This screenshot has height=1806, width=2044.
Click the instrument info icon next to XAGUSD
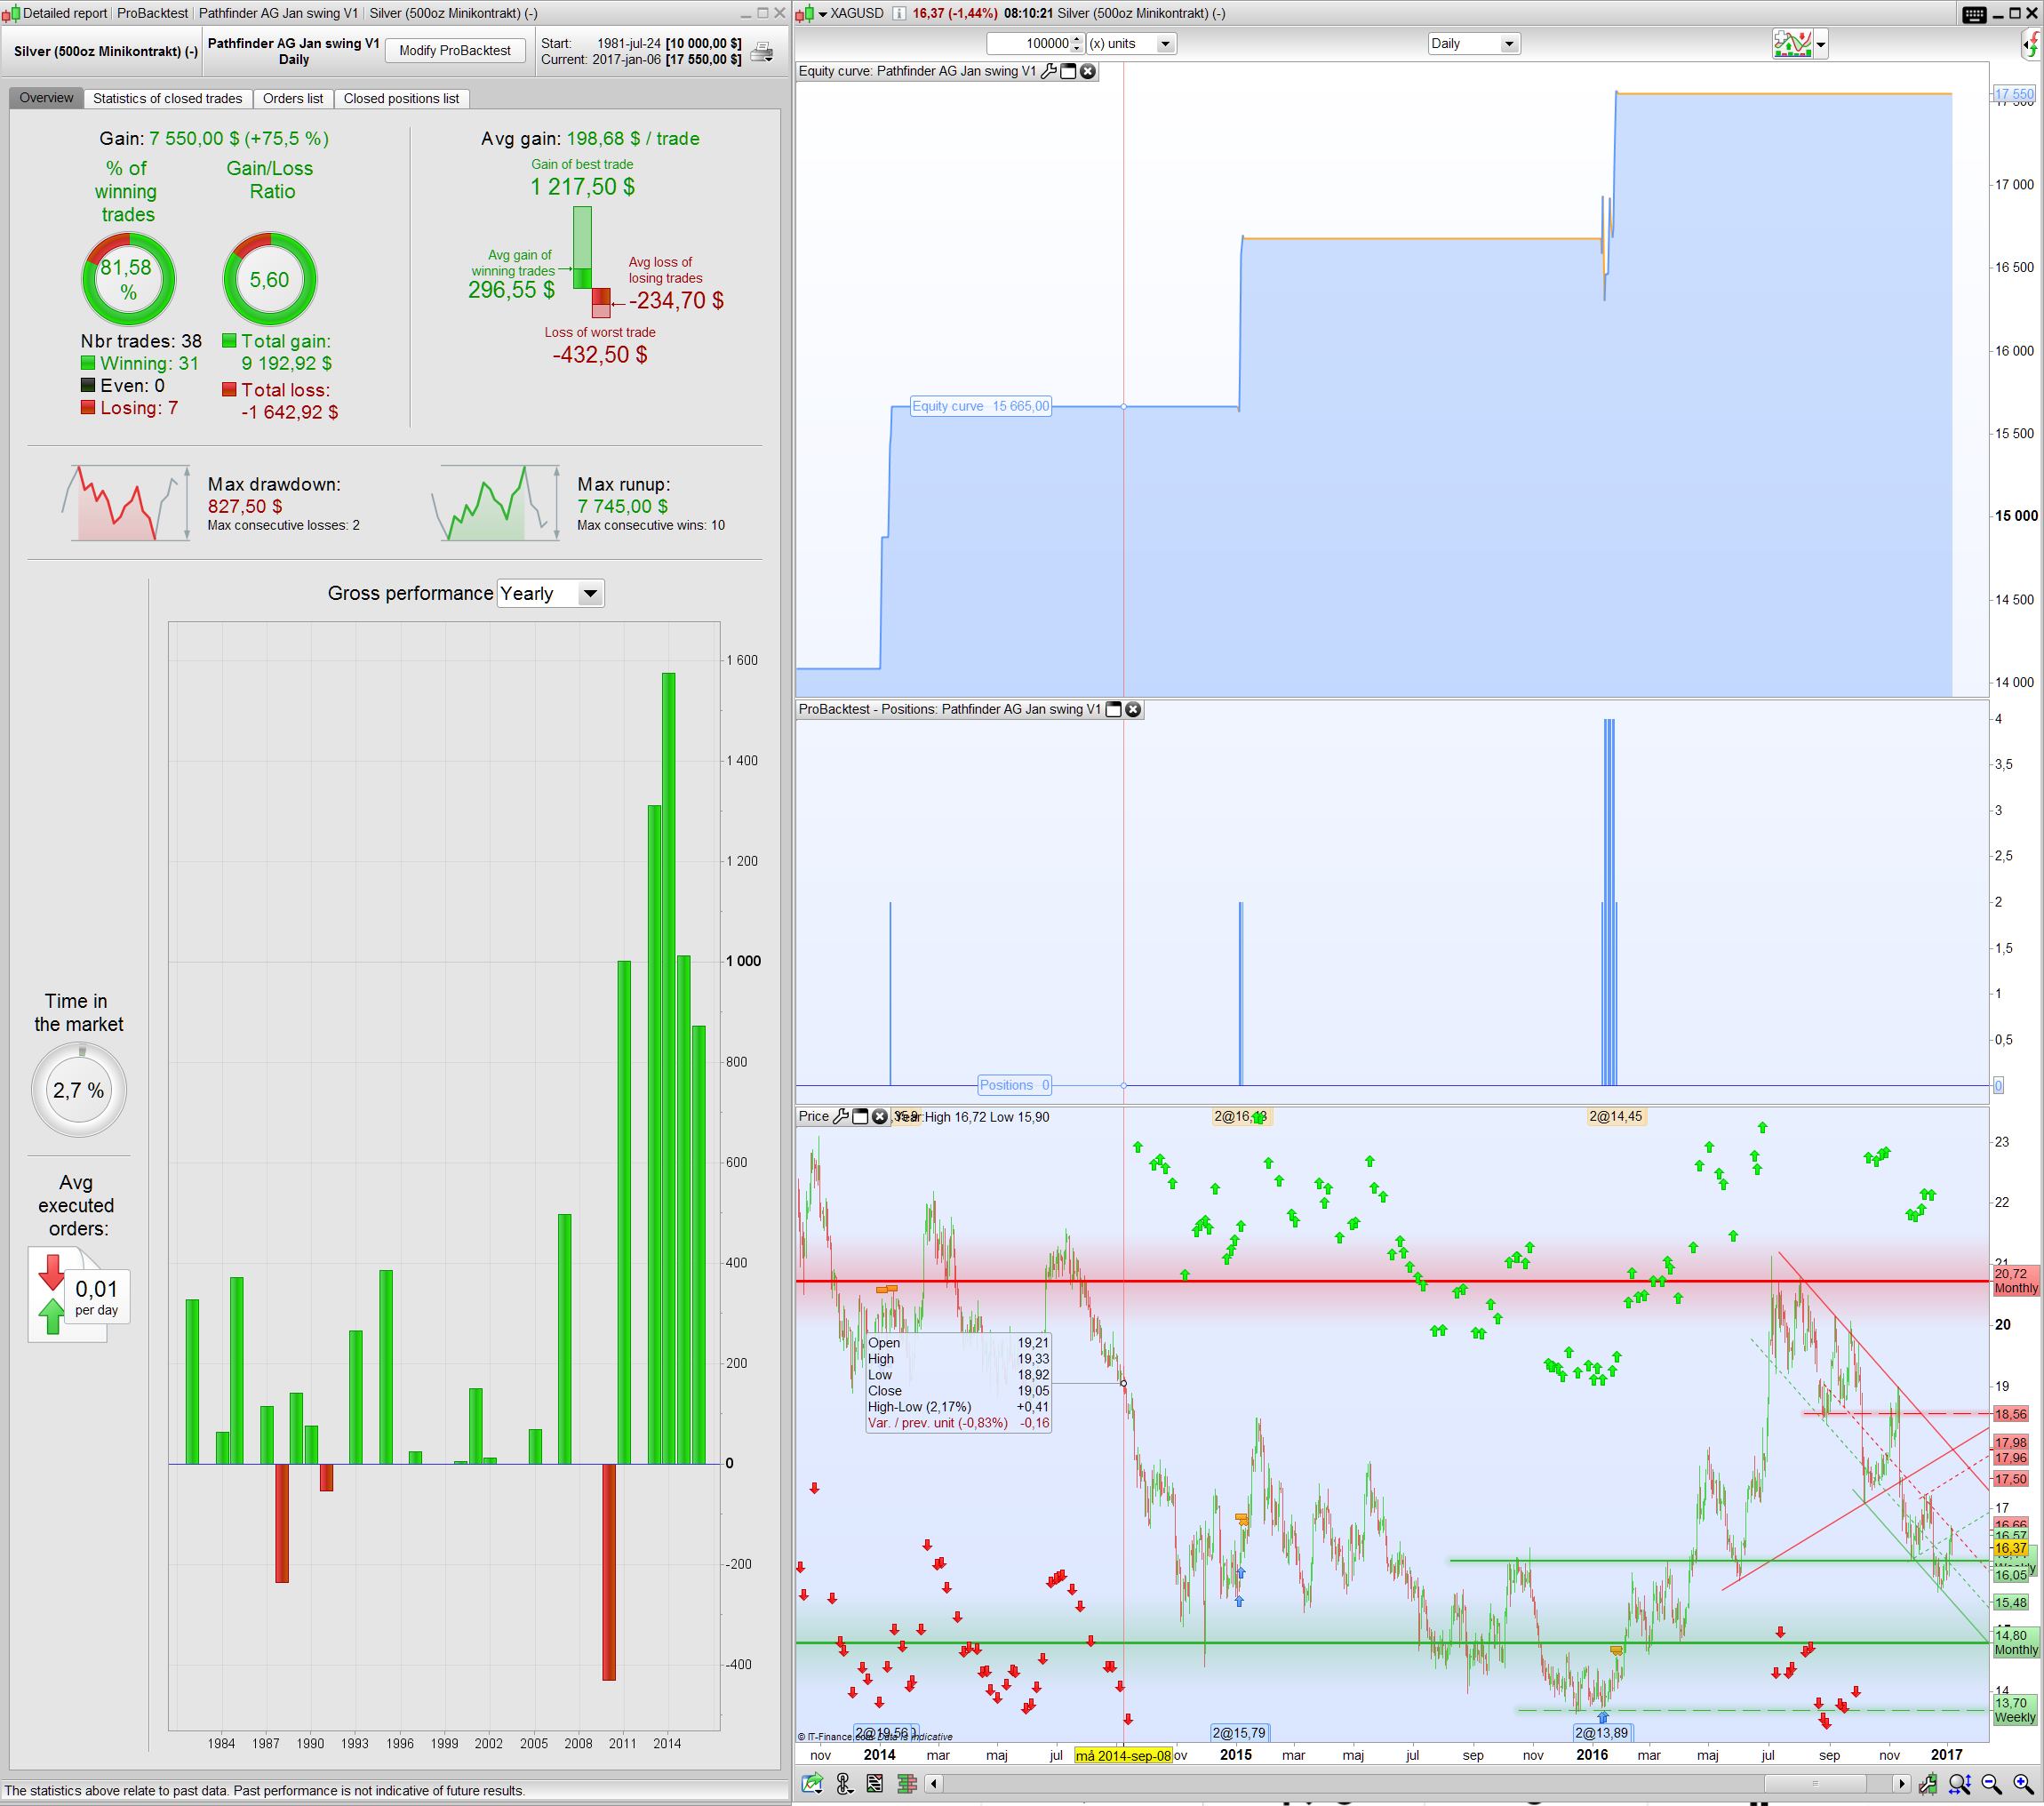tap(898, 13)
